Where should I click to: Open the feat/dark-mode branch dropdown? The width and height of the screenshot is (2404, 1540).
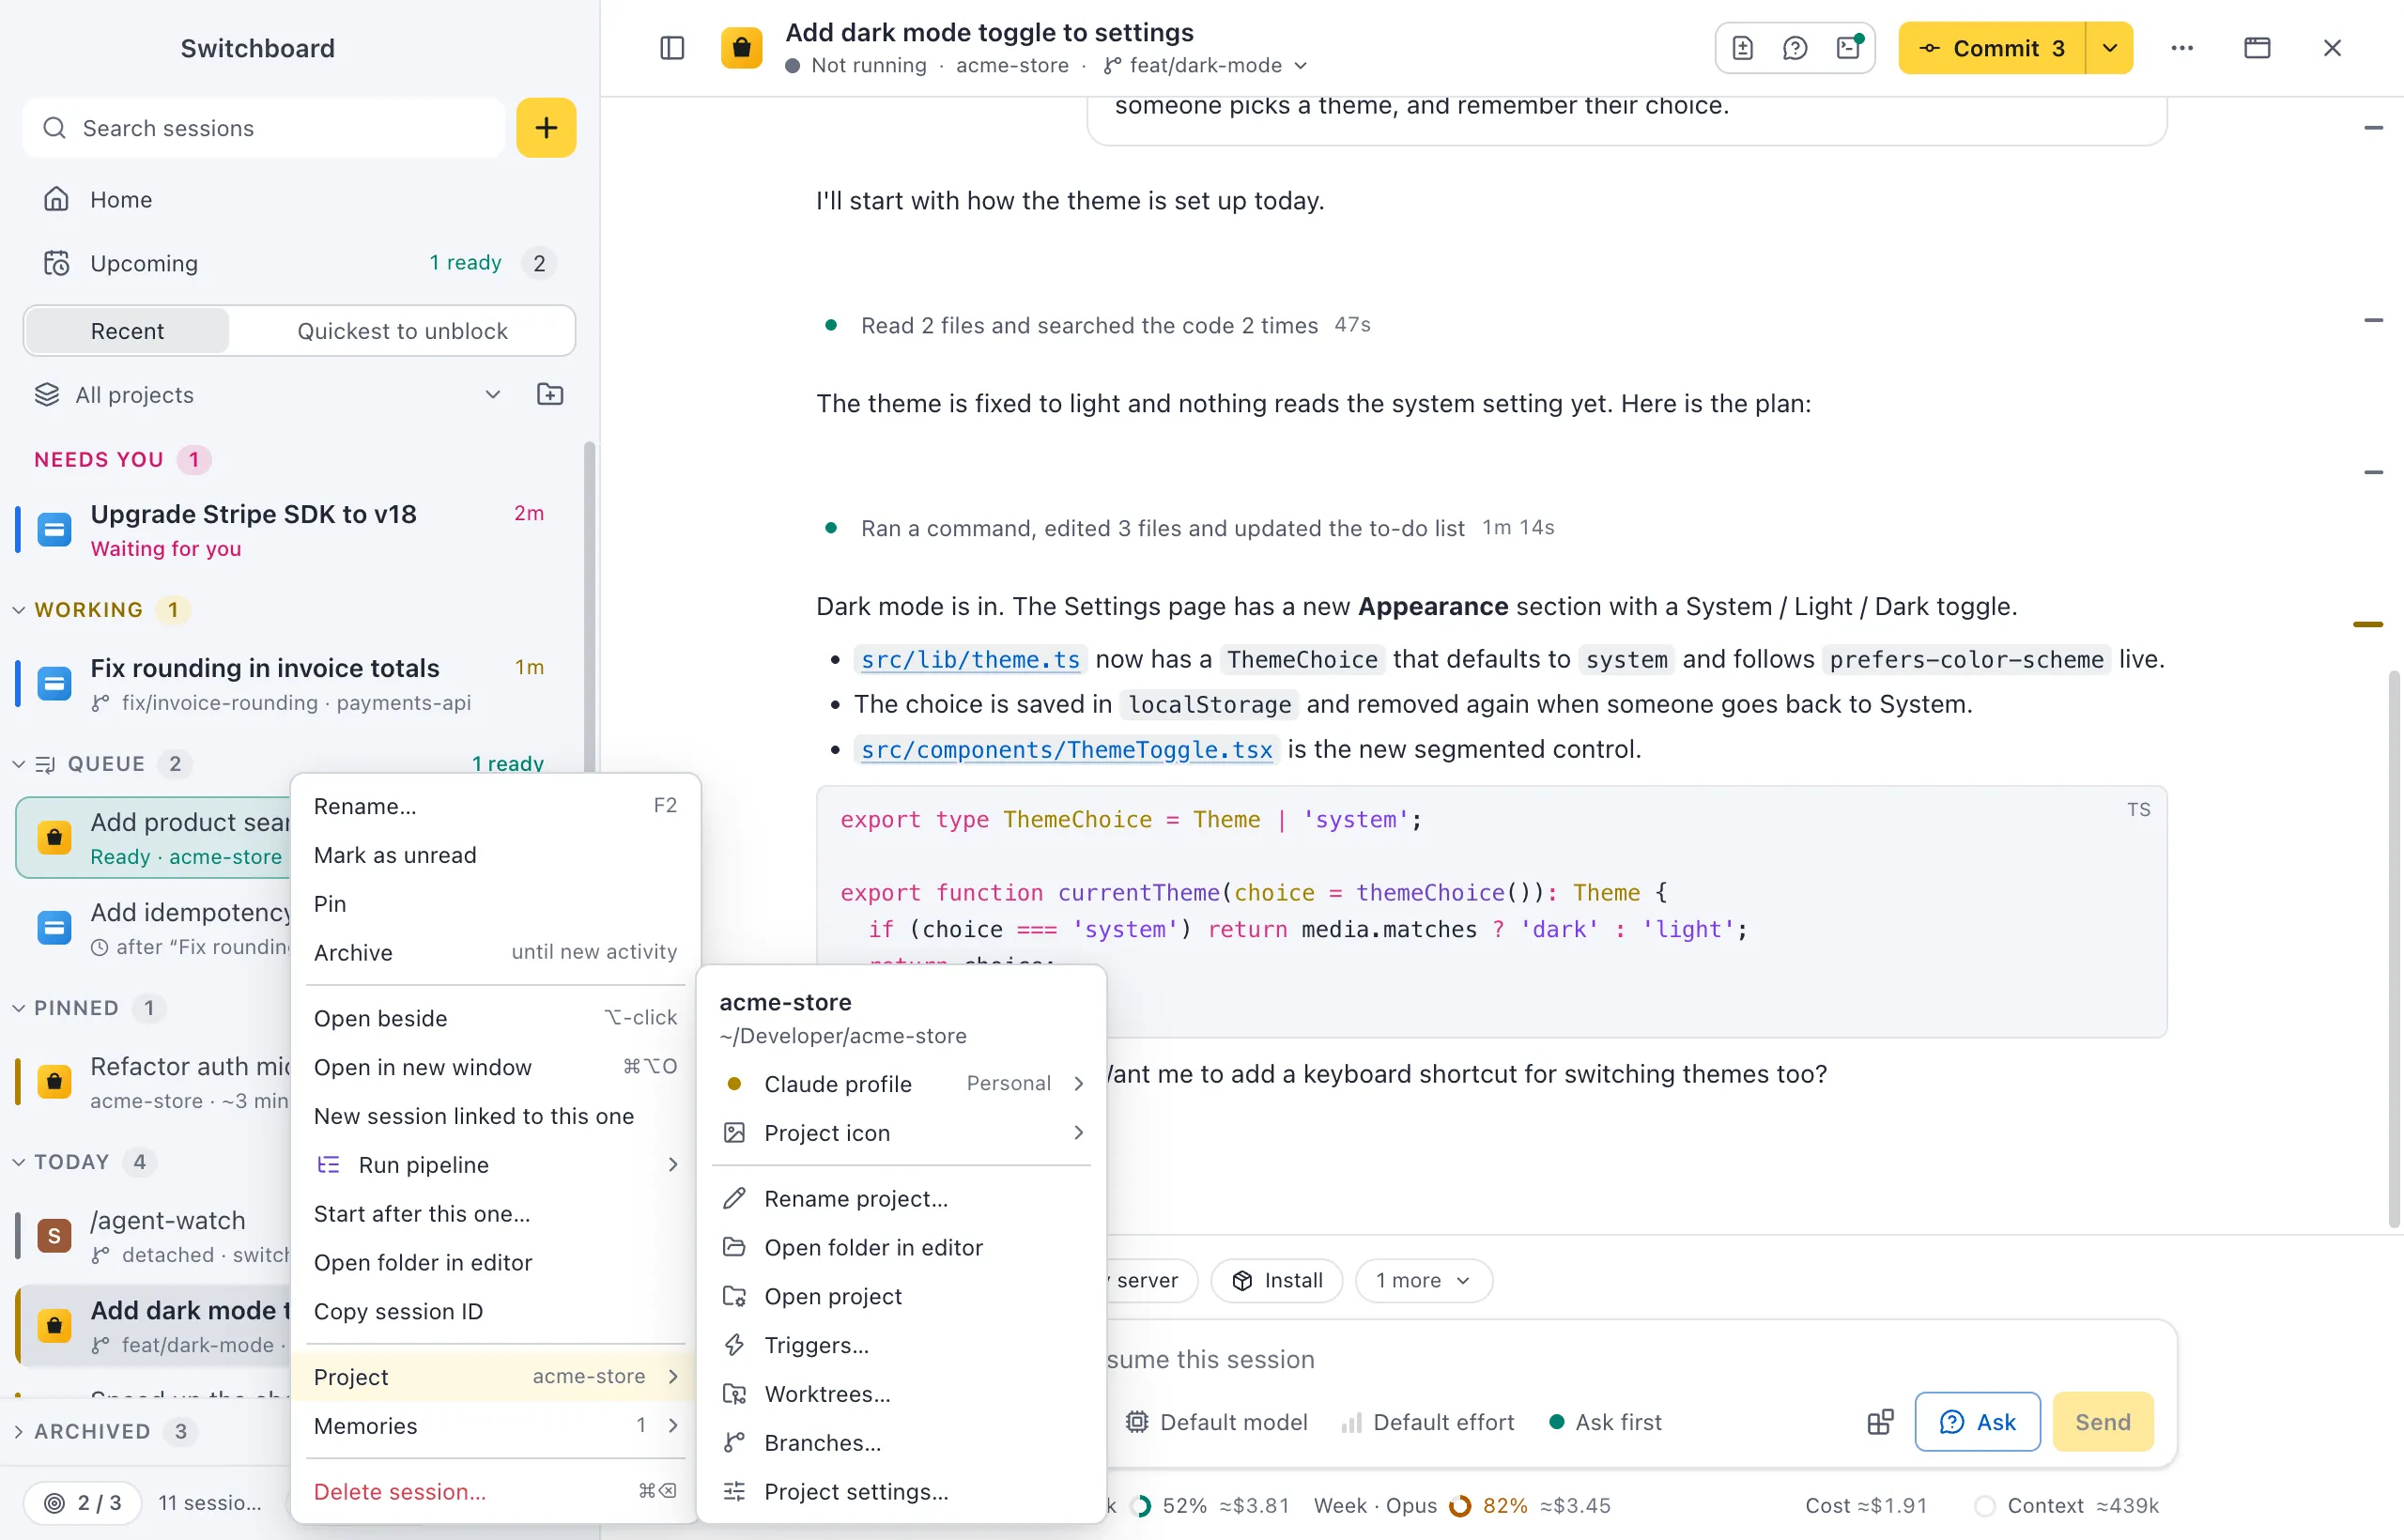1206,65
